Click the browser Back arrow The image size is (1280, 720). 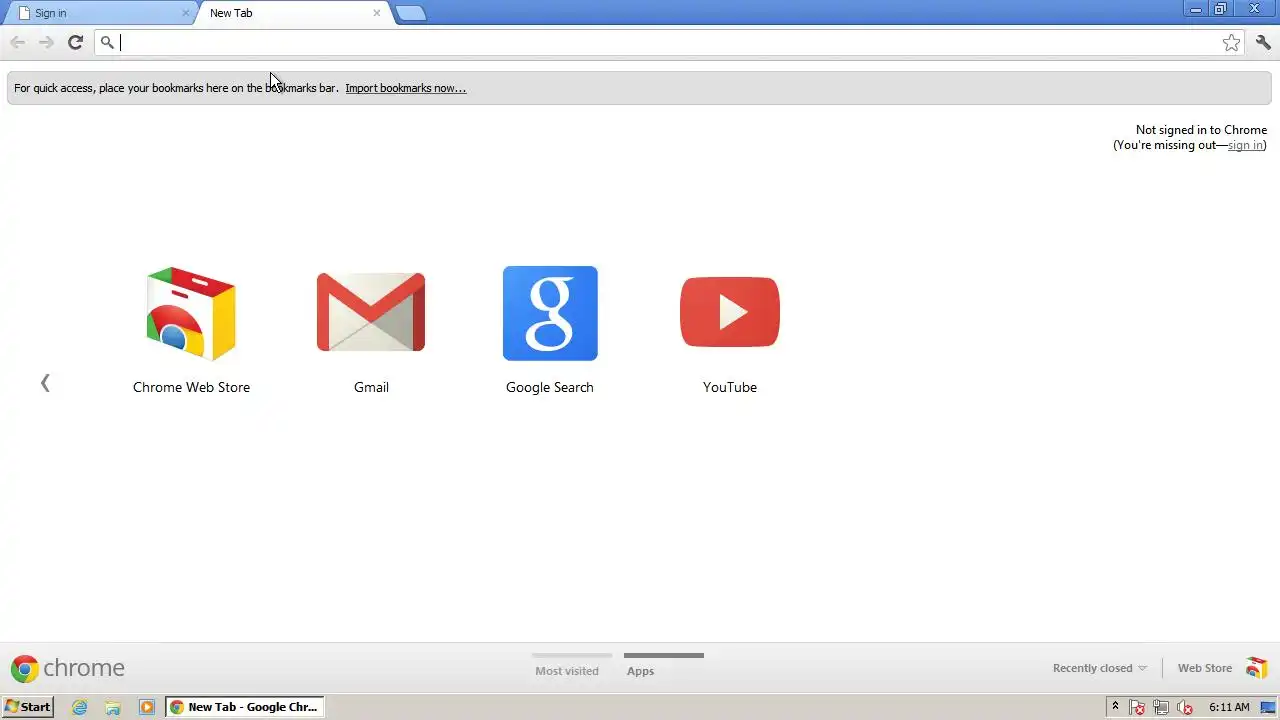(17, 42)
